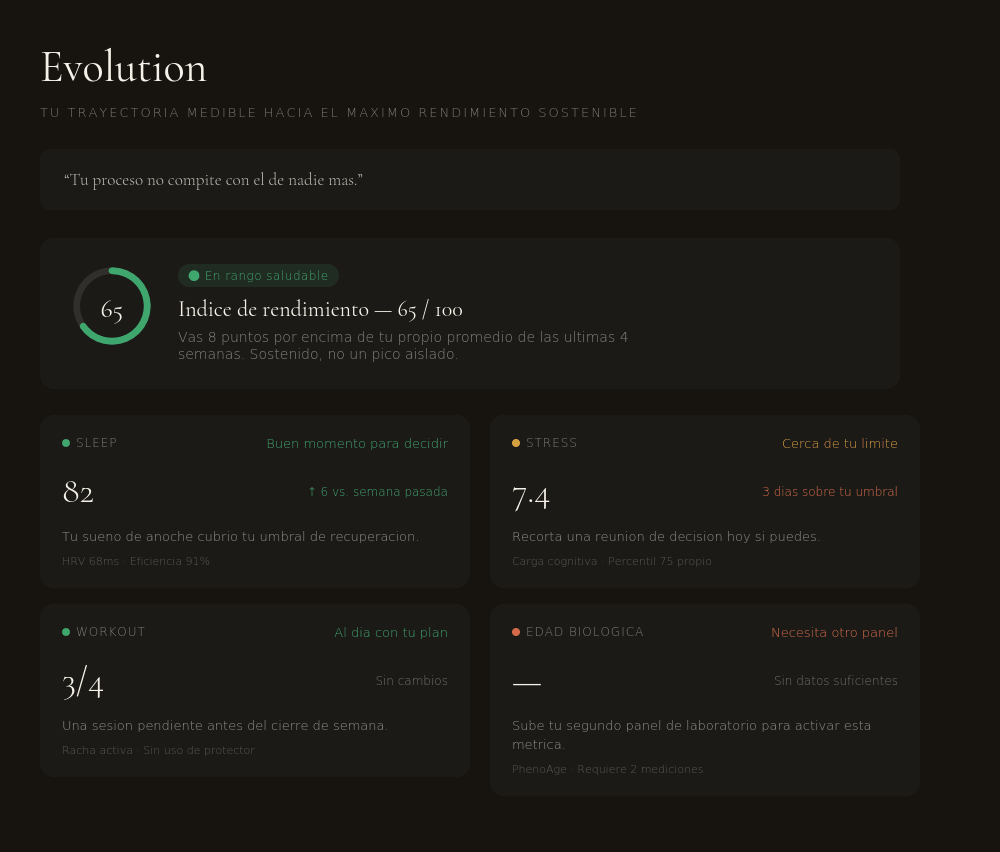Screen dimensions: 1000x852
Task: Click the Edad Biologica empty value dash
Action: click(x=527, y=684)
